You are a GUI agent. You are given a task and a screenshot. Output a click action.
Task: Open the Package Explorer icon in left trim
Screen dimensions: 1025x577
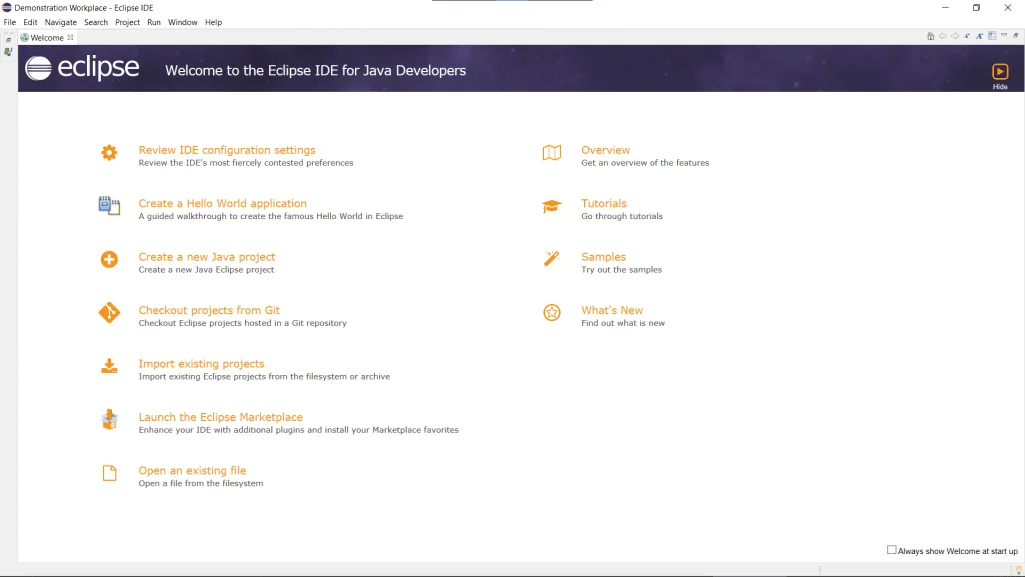(x=8, y=52)
